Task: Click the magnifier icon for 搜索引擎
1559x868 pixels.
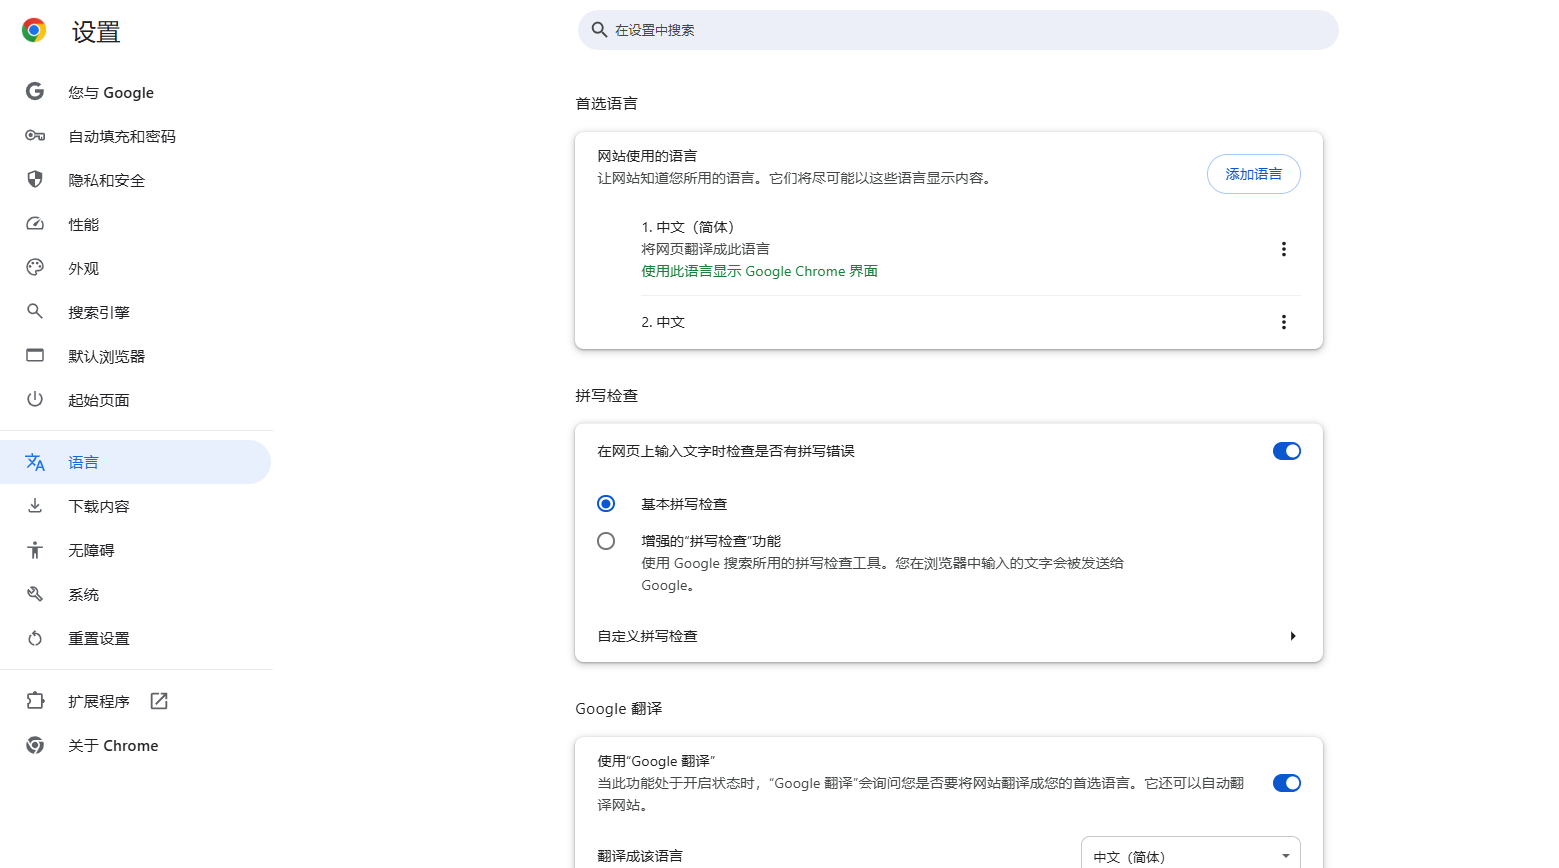Action: [35, 311]
